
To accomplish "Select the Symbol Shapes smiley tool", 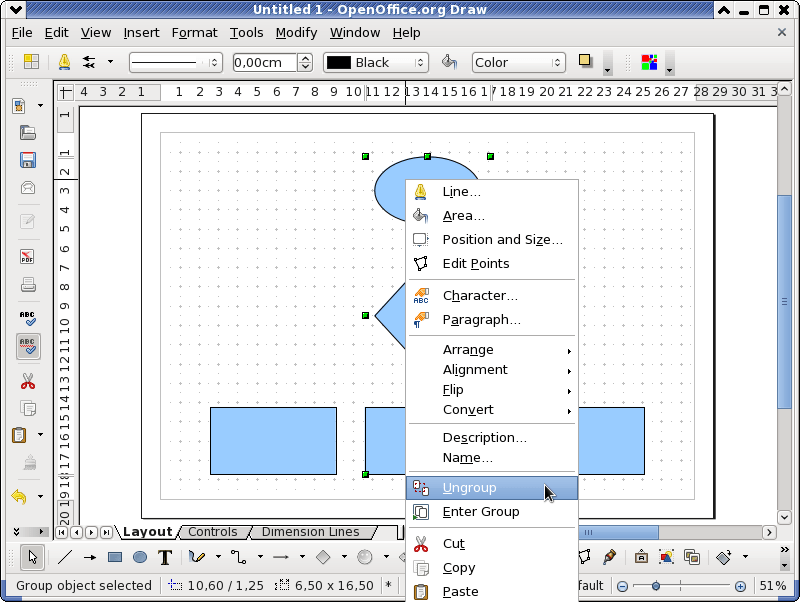I will tap(365, 557).
